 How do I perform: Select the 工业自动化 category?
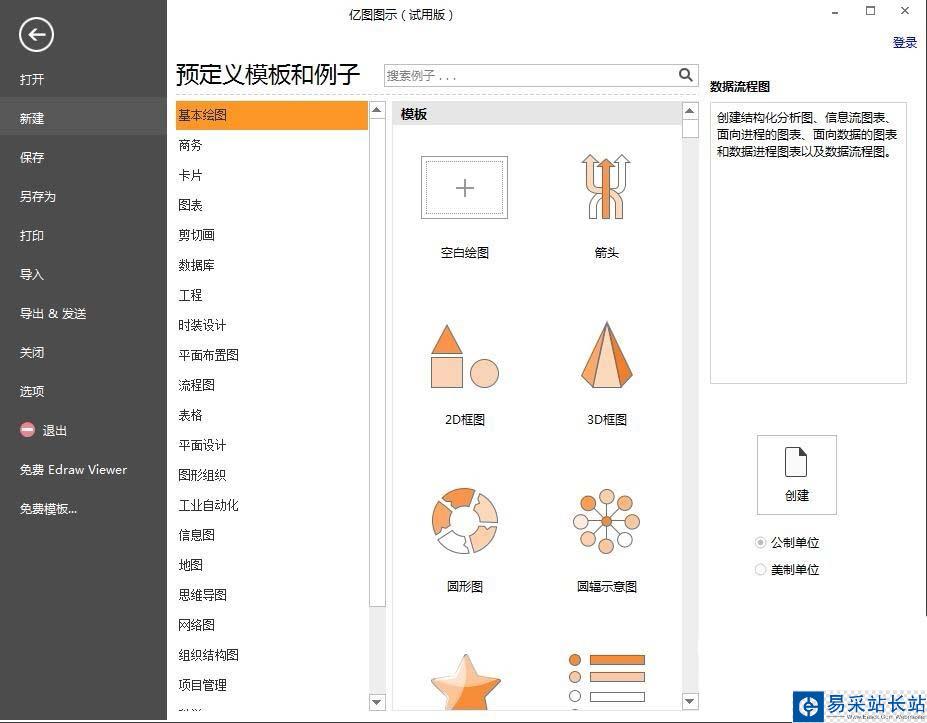(209, 505)
